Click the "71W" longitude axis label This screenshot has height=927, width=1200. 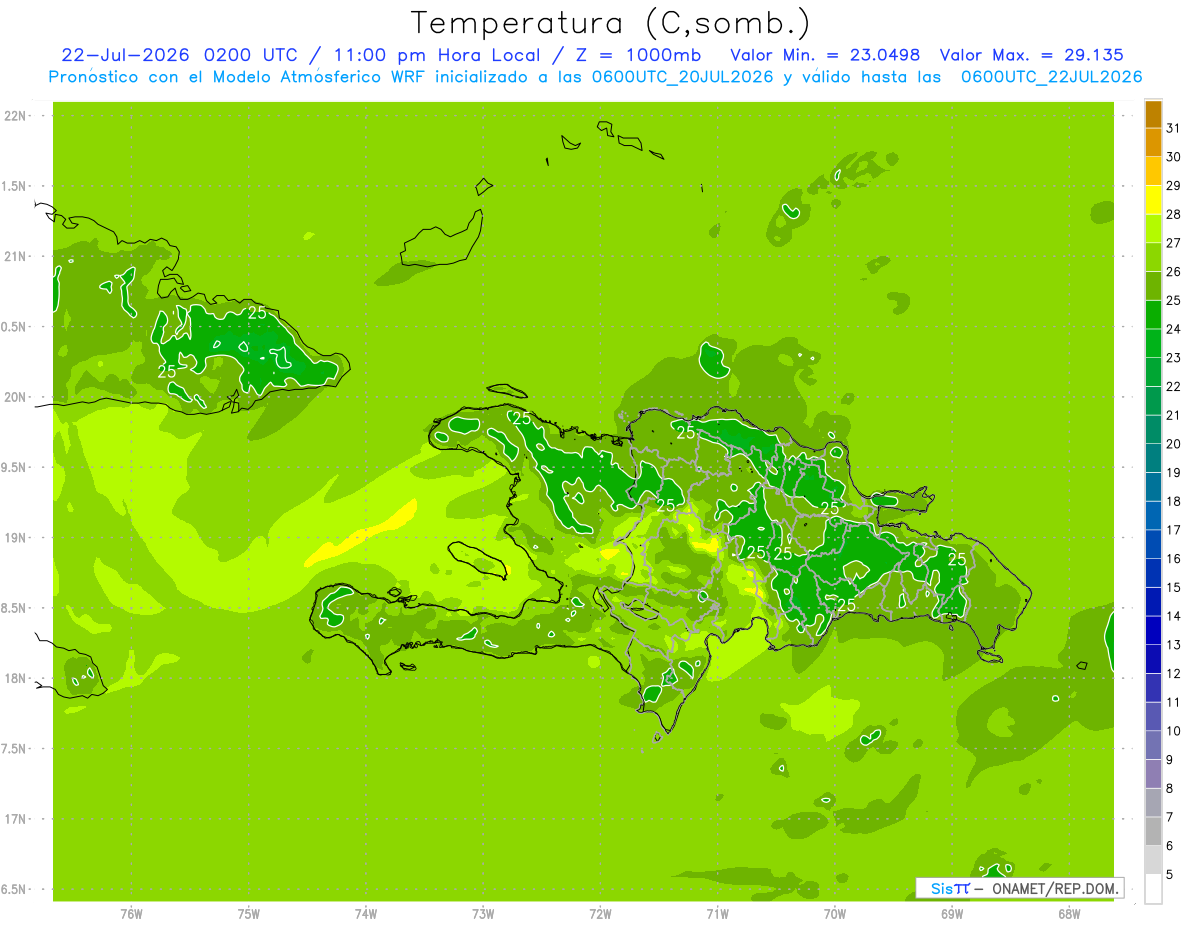(x=717, y=913)
